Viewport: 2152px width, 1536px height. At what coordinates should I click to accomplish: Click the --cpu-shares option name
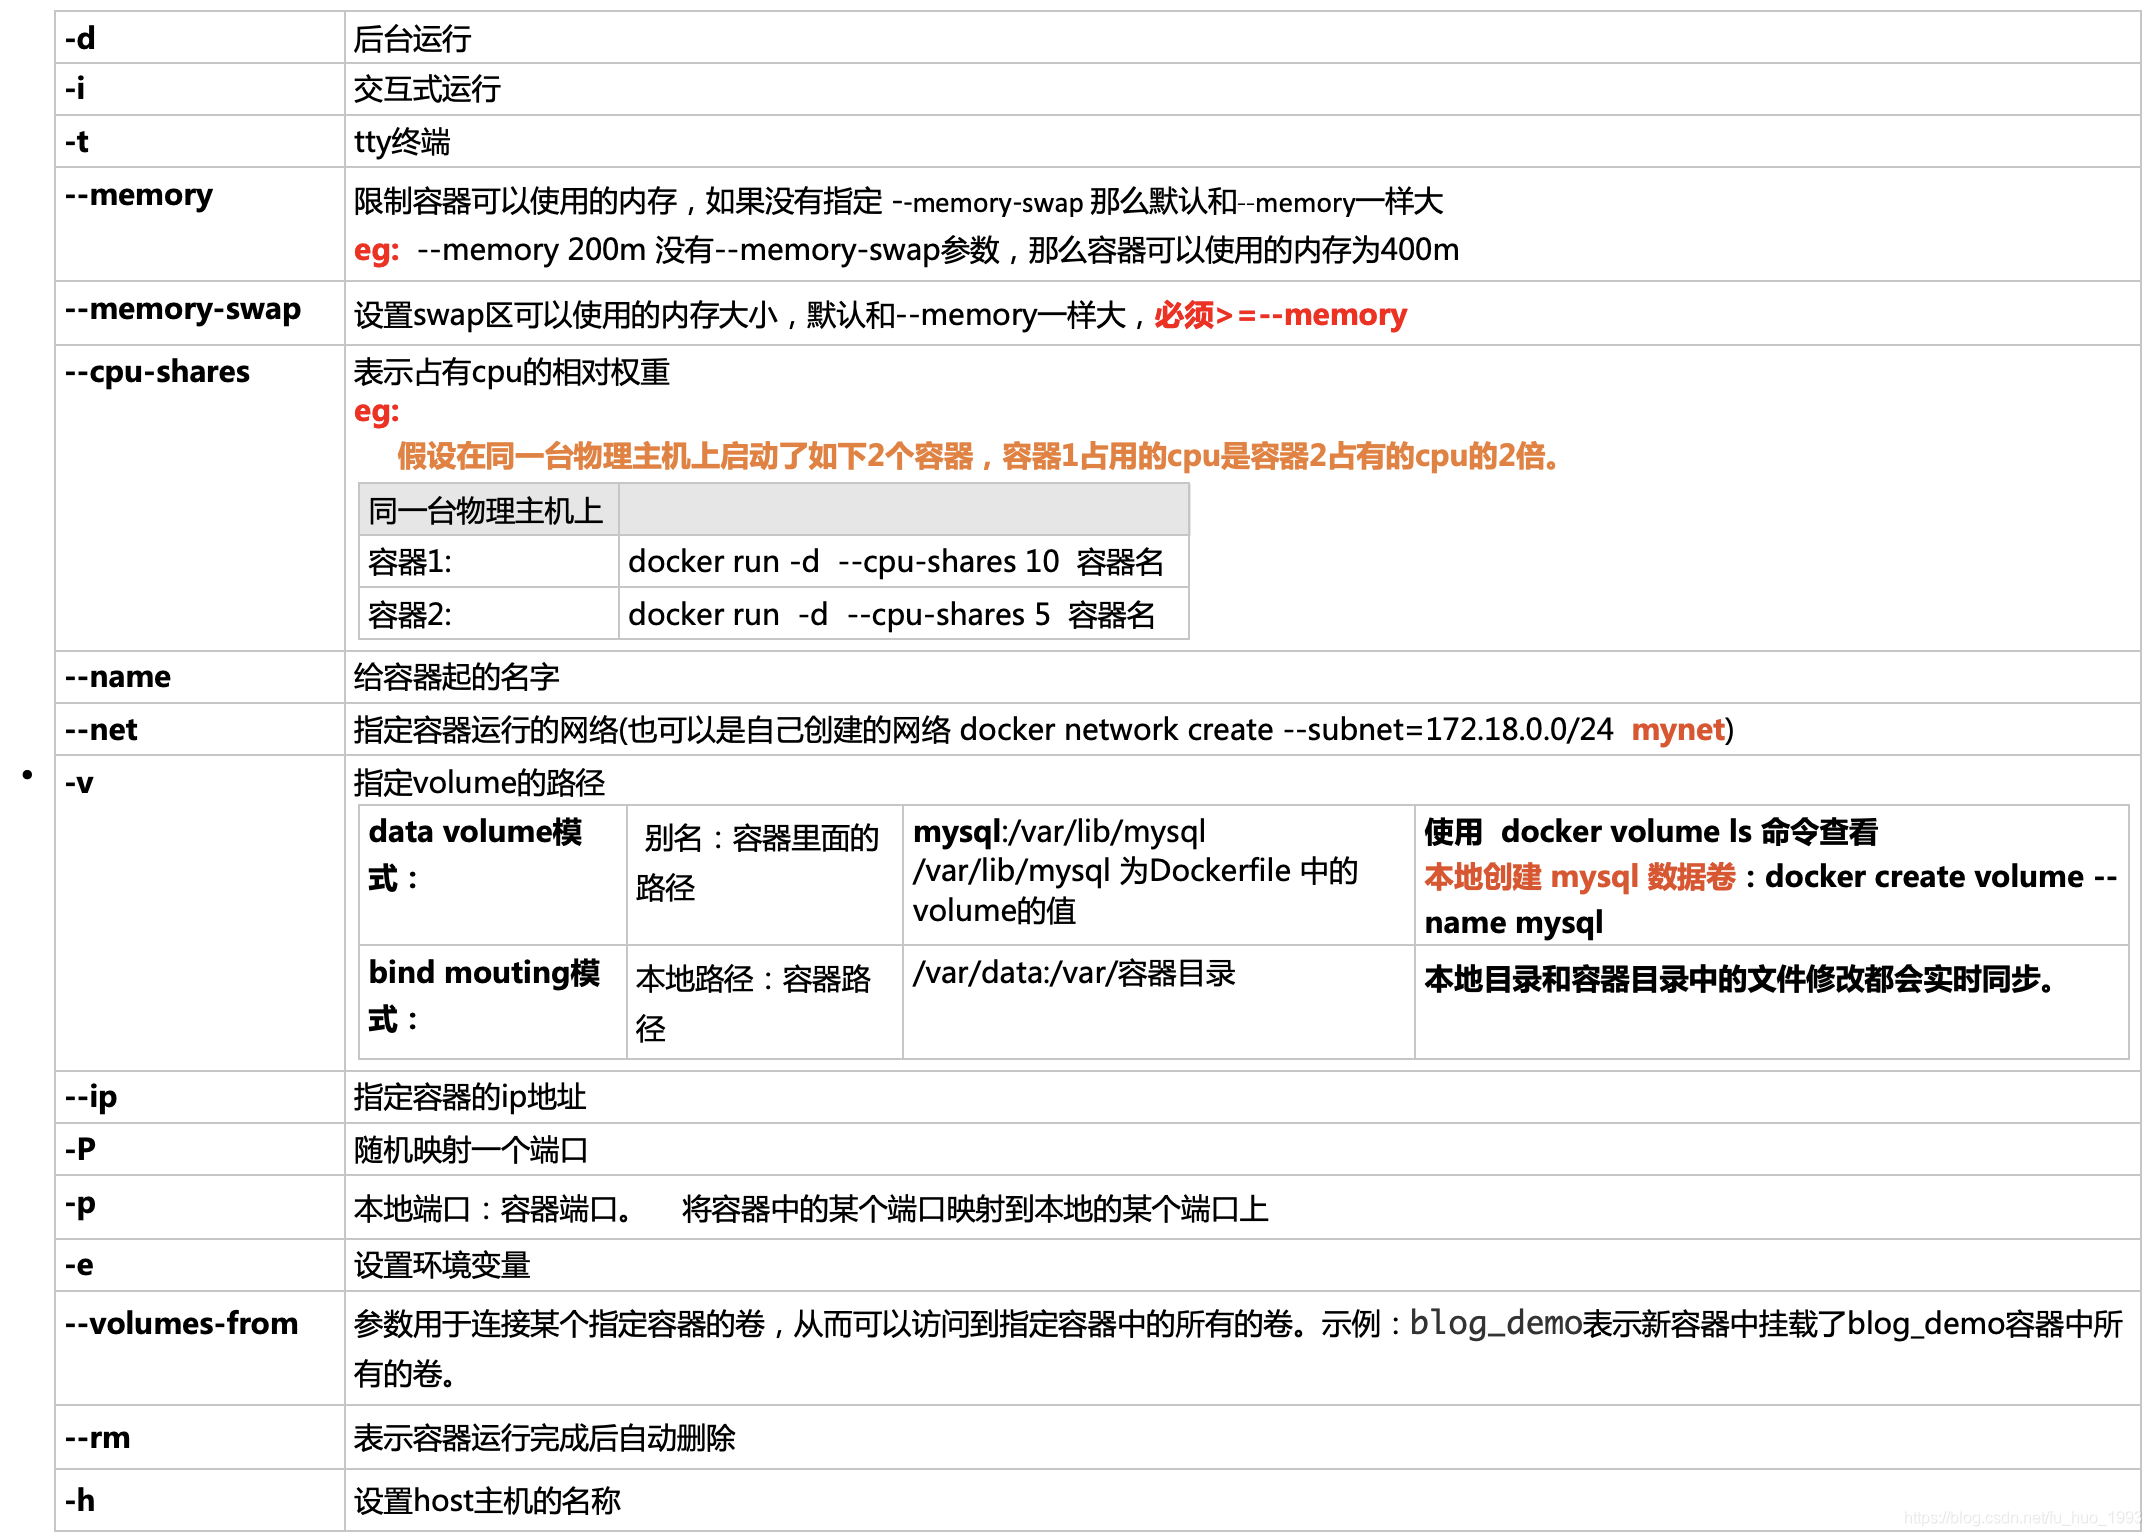(157, 372)
